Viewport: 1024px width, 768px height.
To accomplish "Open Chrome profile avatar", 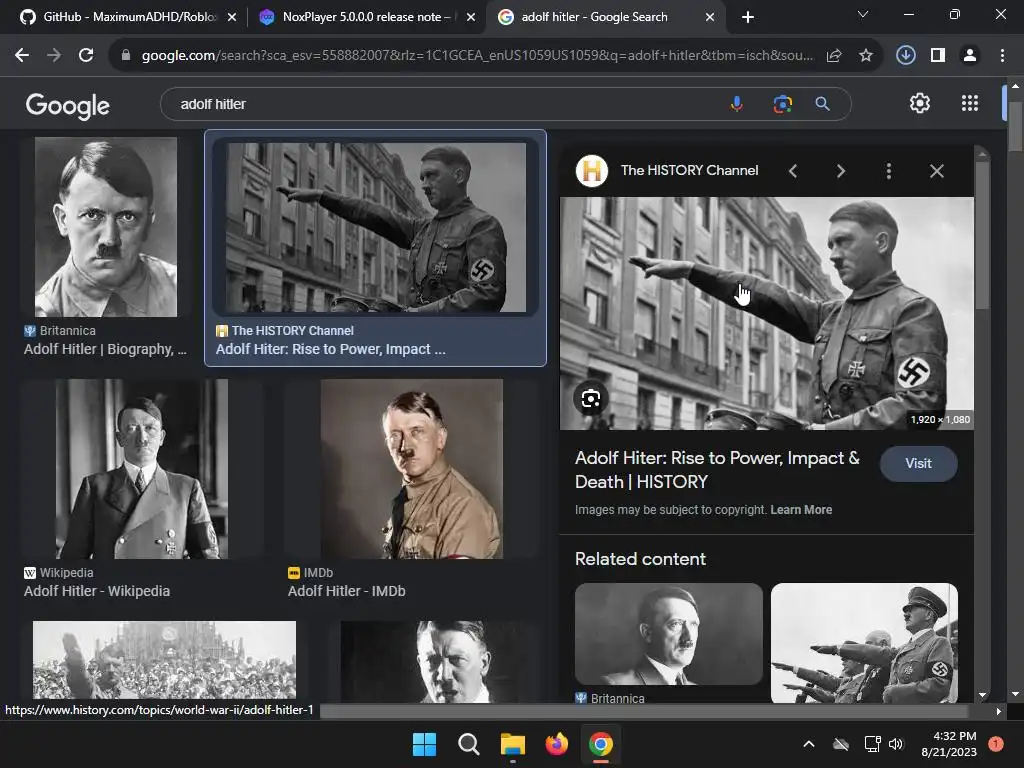I will click(x=970, y=56).
